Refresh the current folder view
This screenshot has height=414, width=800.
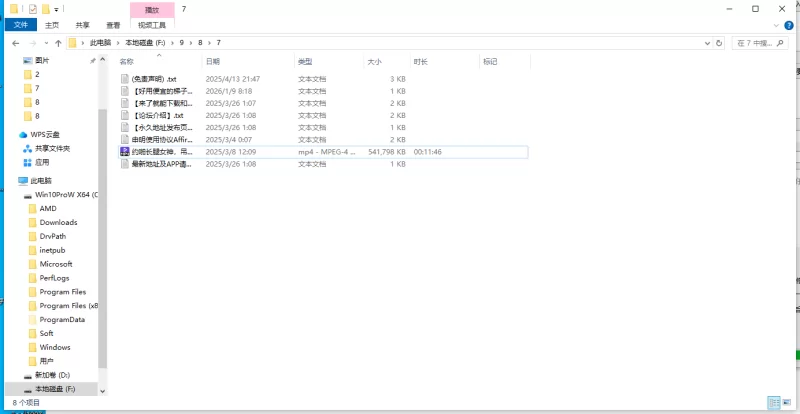coord(719,43)
